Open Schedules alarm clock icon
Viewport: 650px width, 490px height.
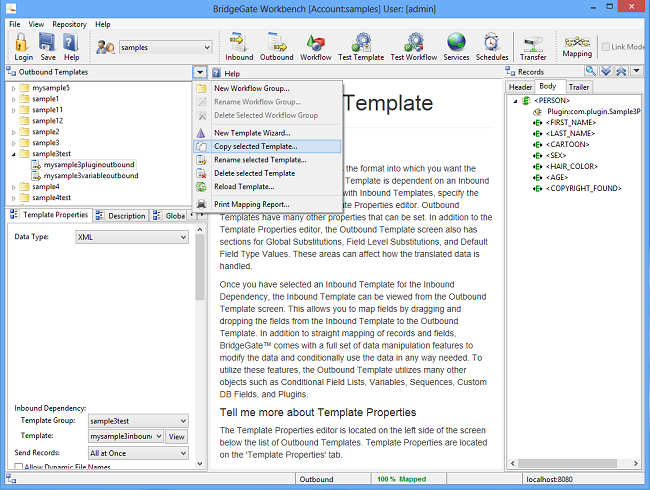coord(492,47)
